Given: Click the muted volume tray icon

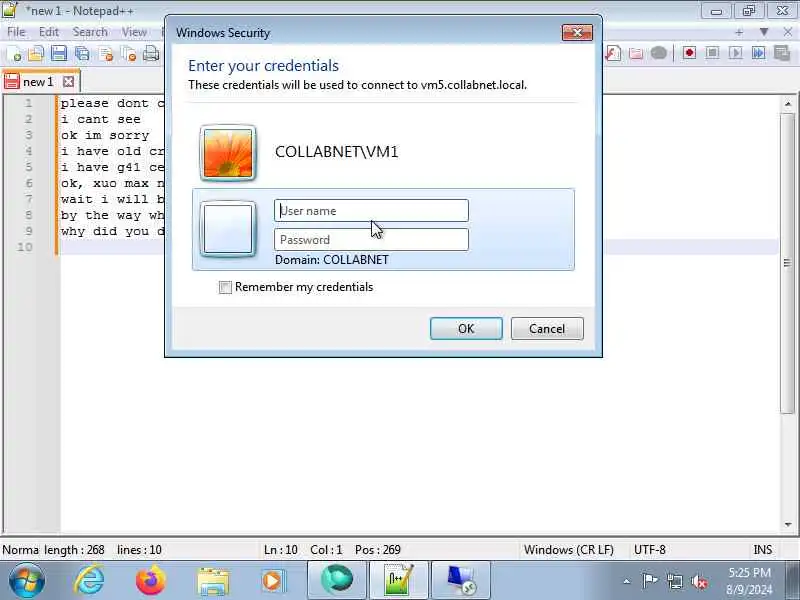Looking at the screenshot, I should 699,581.
